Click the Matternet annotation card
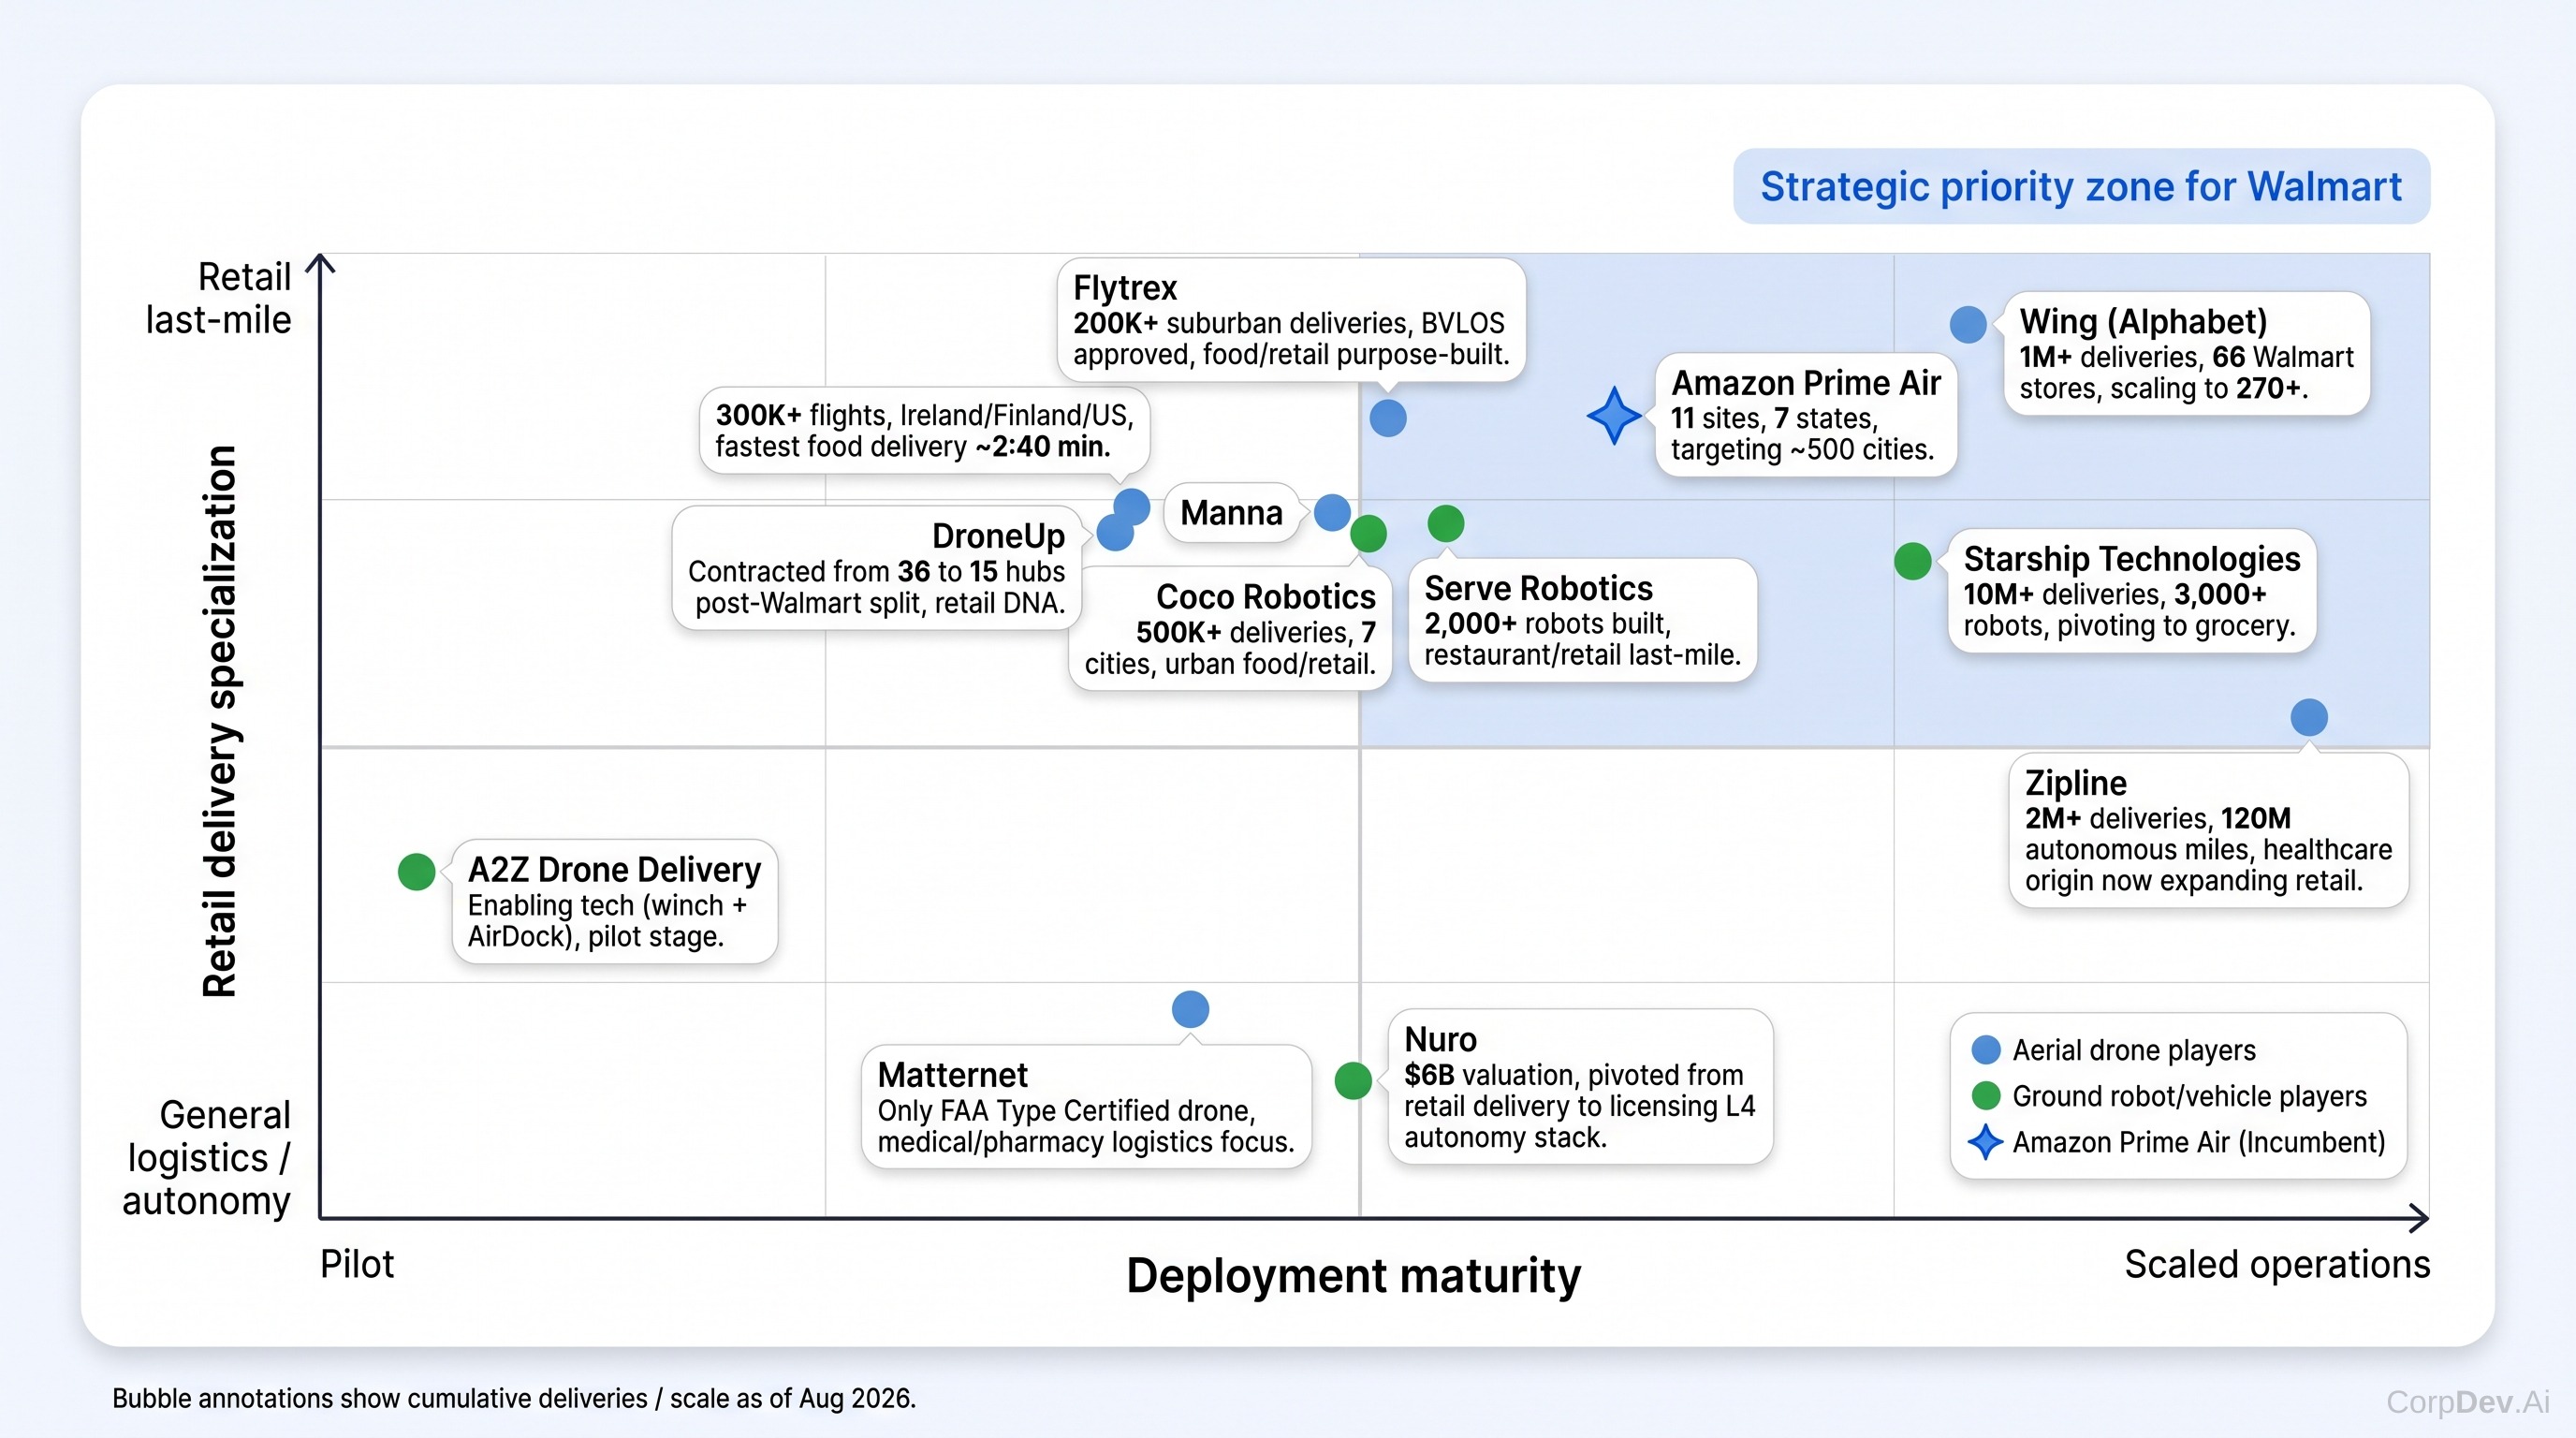 [1086, 1107]
